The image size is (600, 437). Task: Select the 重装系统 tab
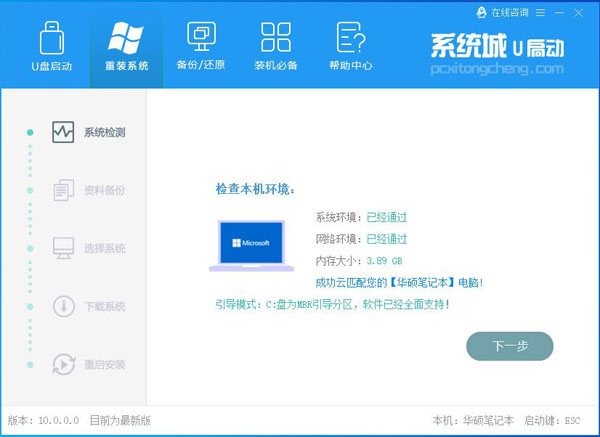[127, 46]
